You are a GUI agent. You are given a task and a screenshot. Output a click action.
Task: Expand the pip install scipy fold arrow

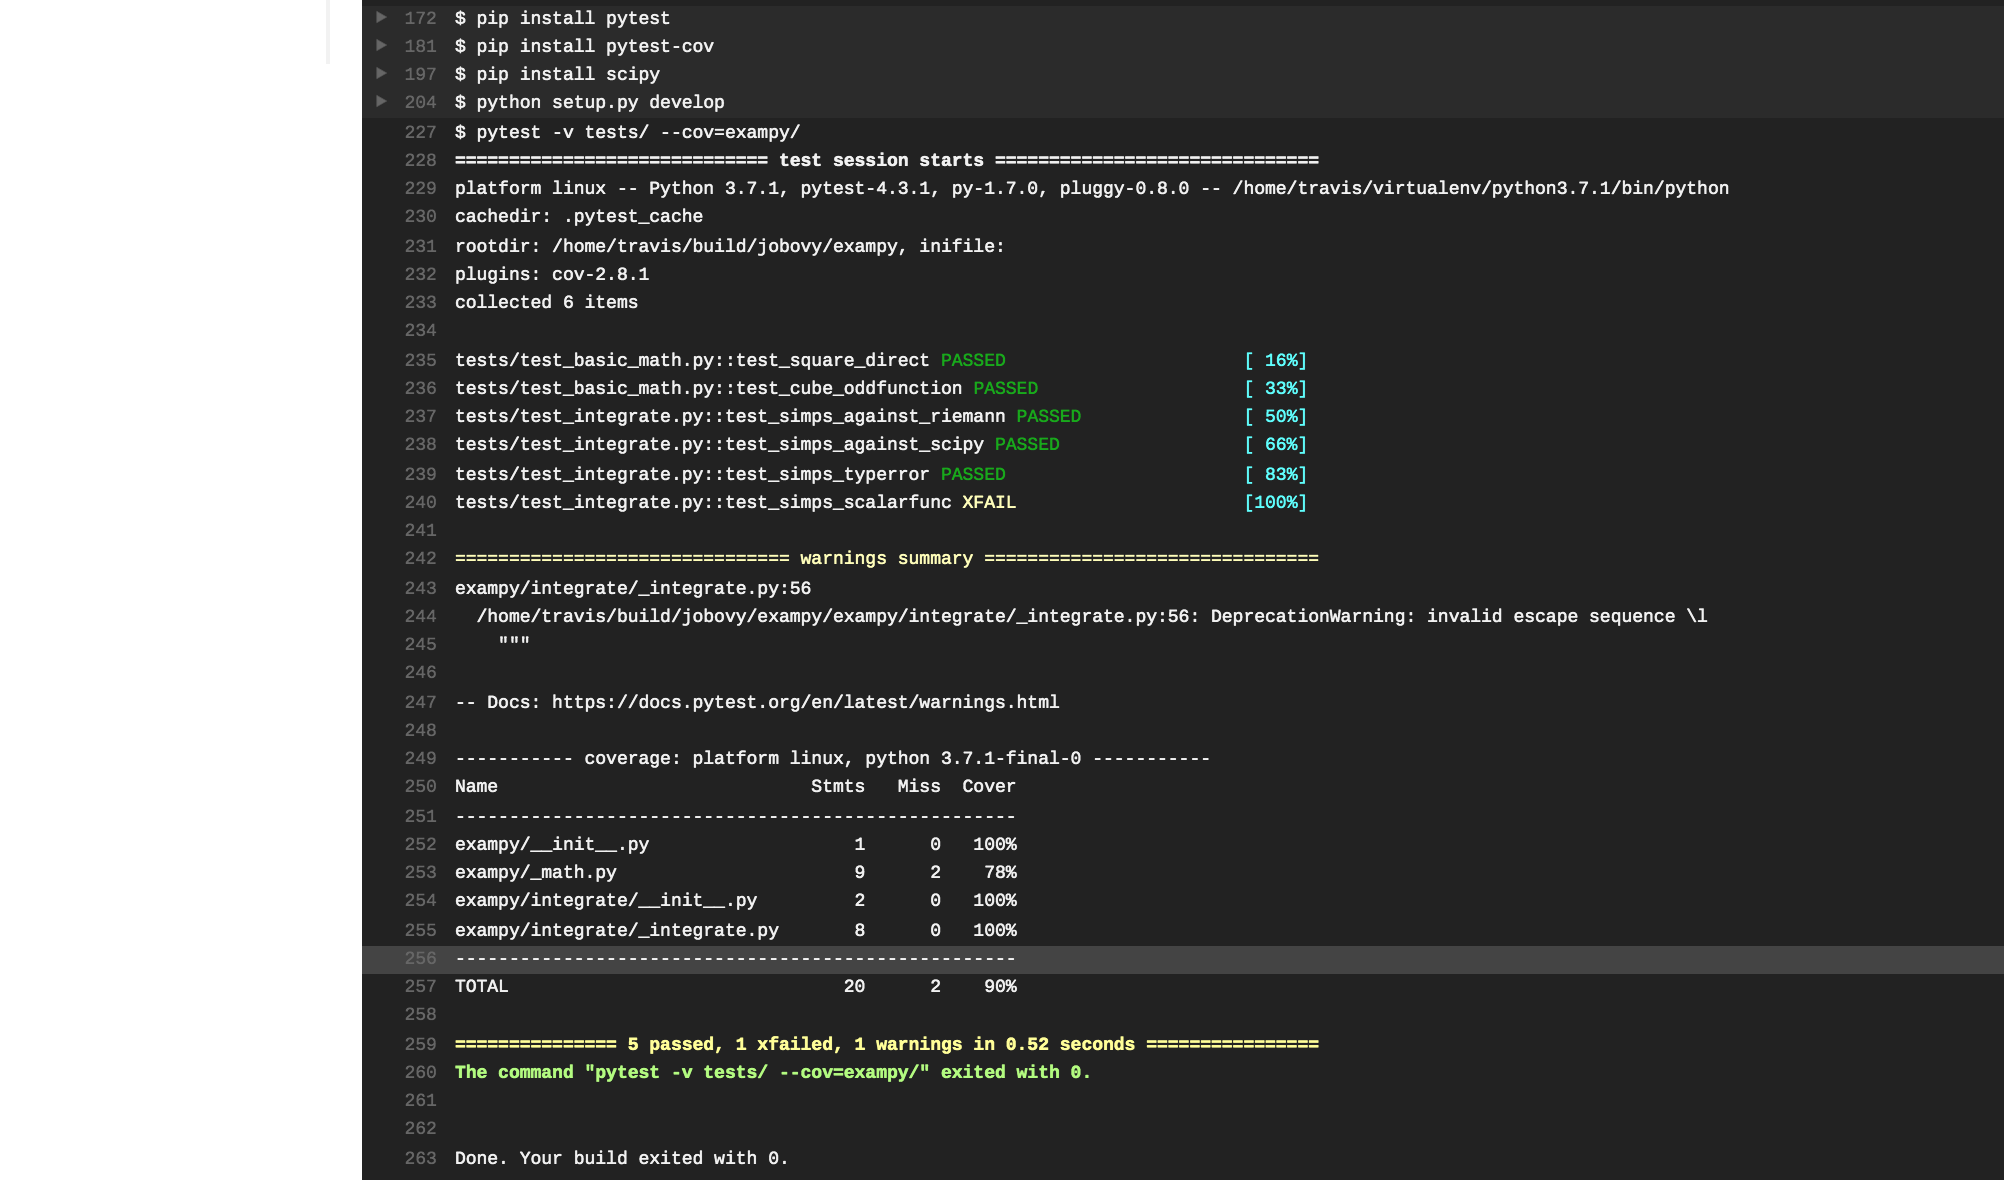tap(381, 73)
